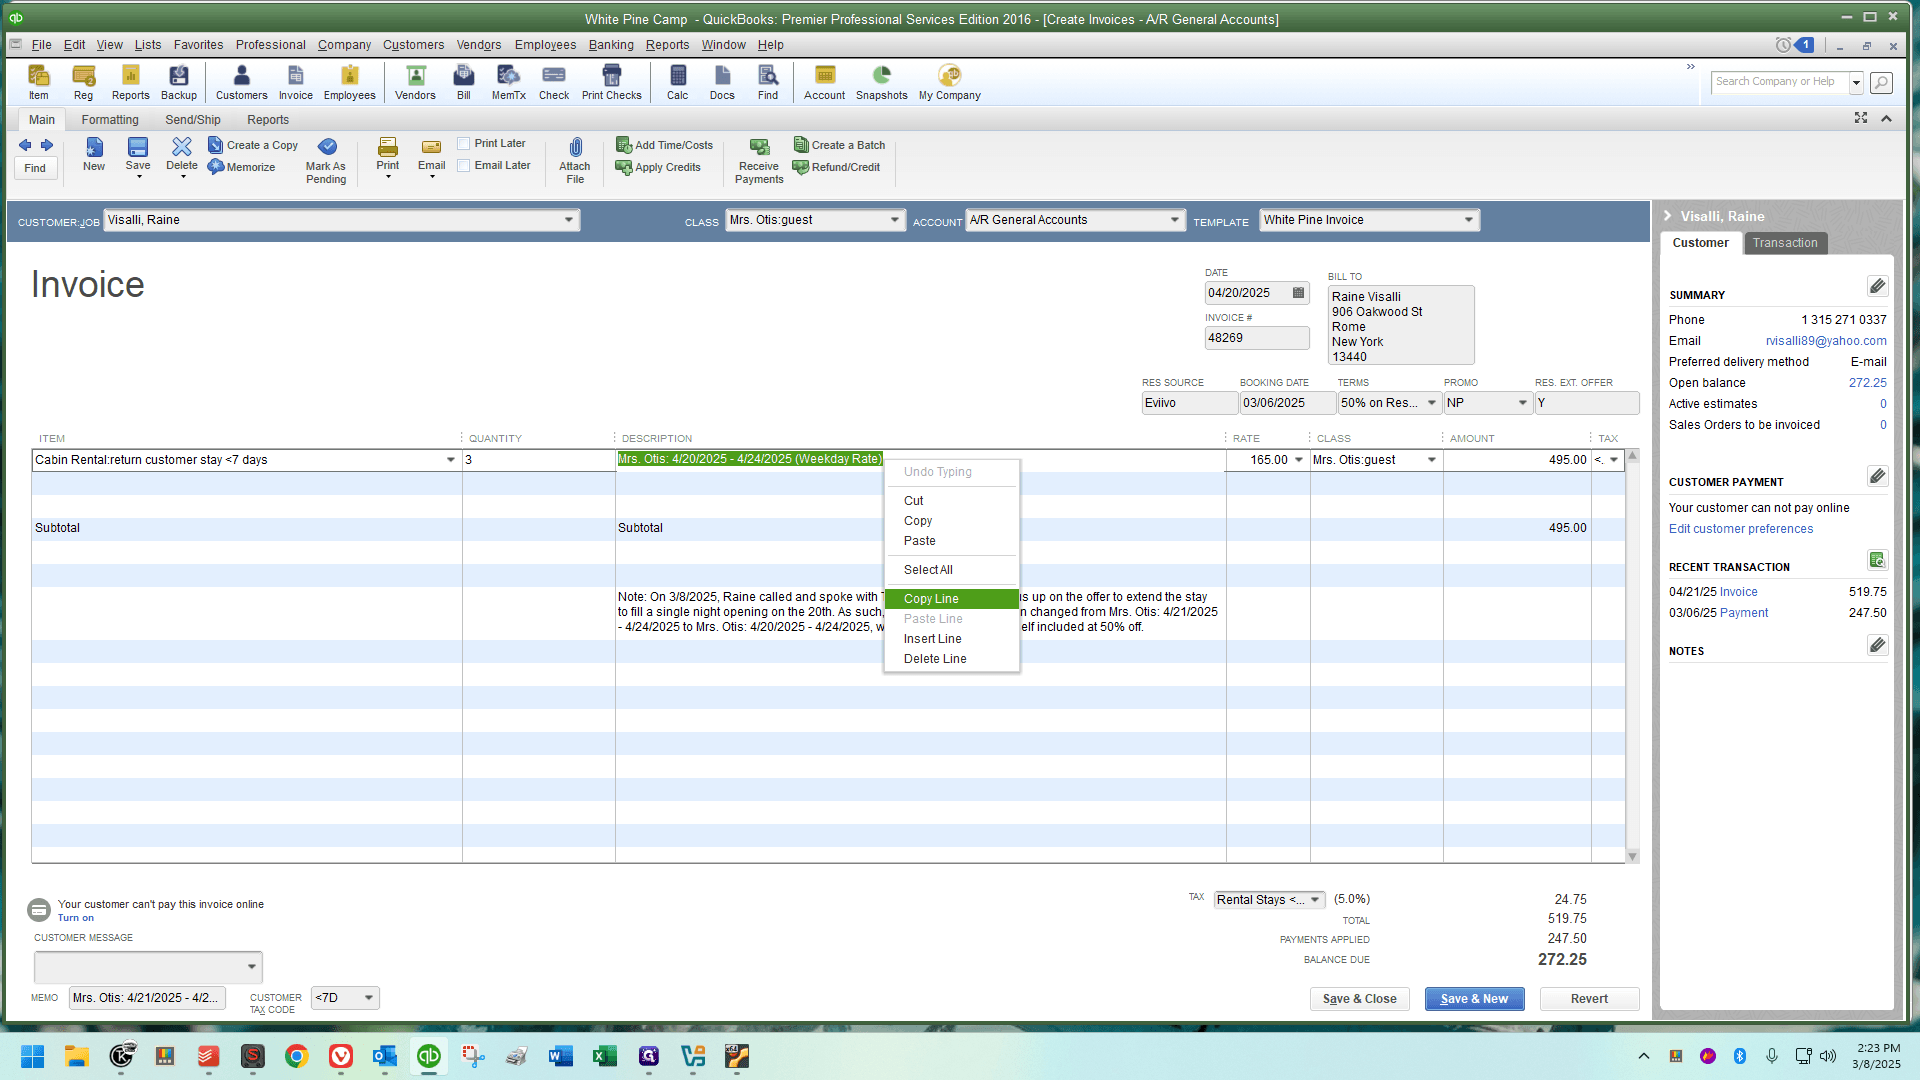Open header Class dropdown

click(895, 220)
